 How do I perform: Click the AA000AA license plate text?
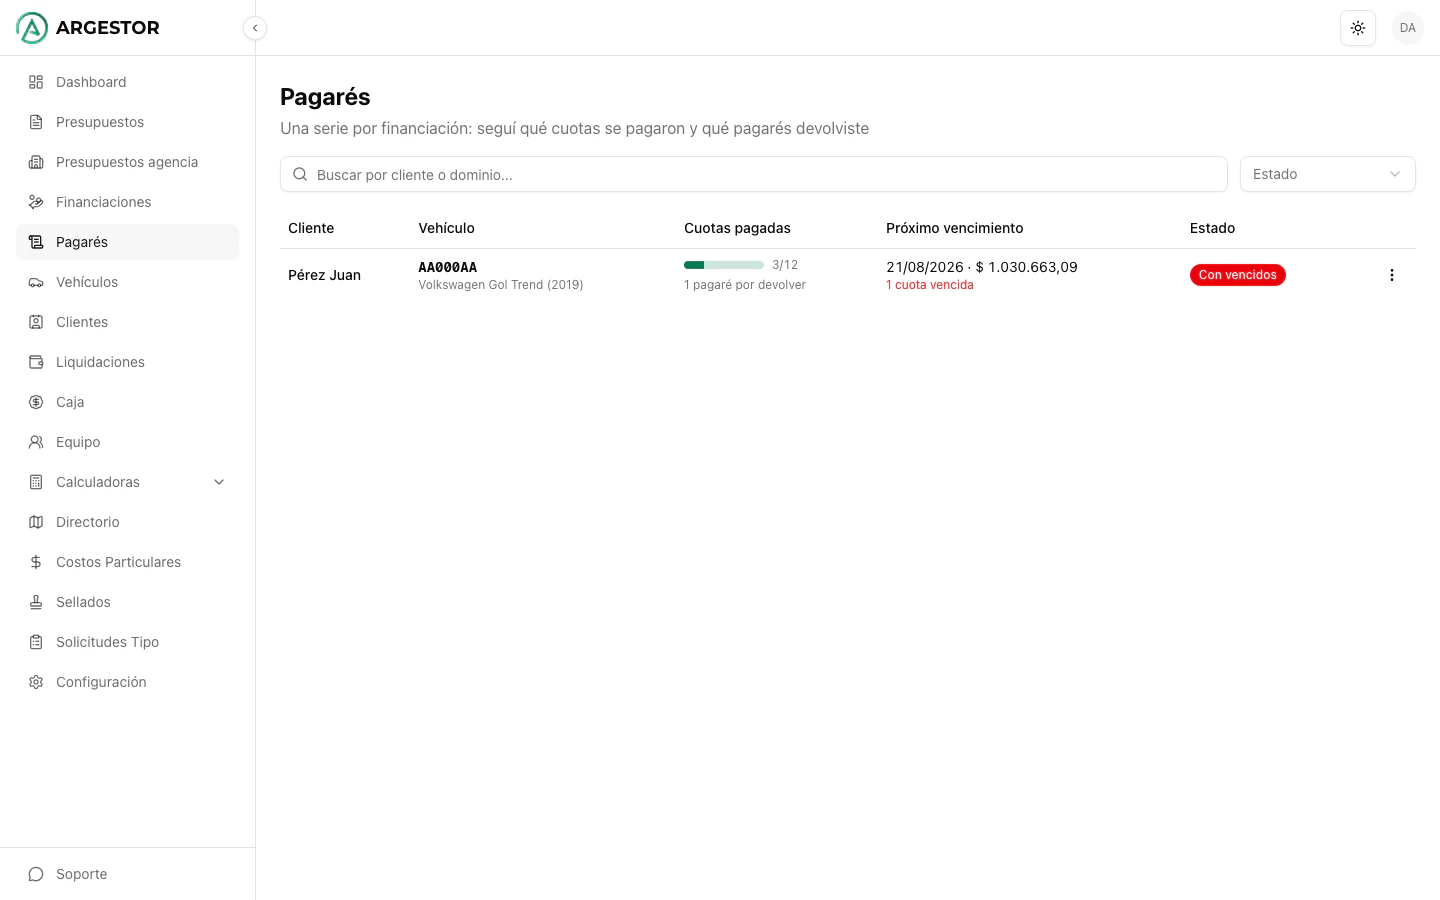447,267
